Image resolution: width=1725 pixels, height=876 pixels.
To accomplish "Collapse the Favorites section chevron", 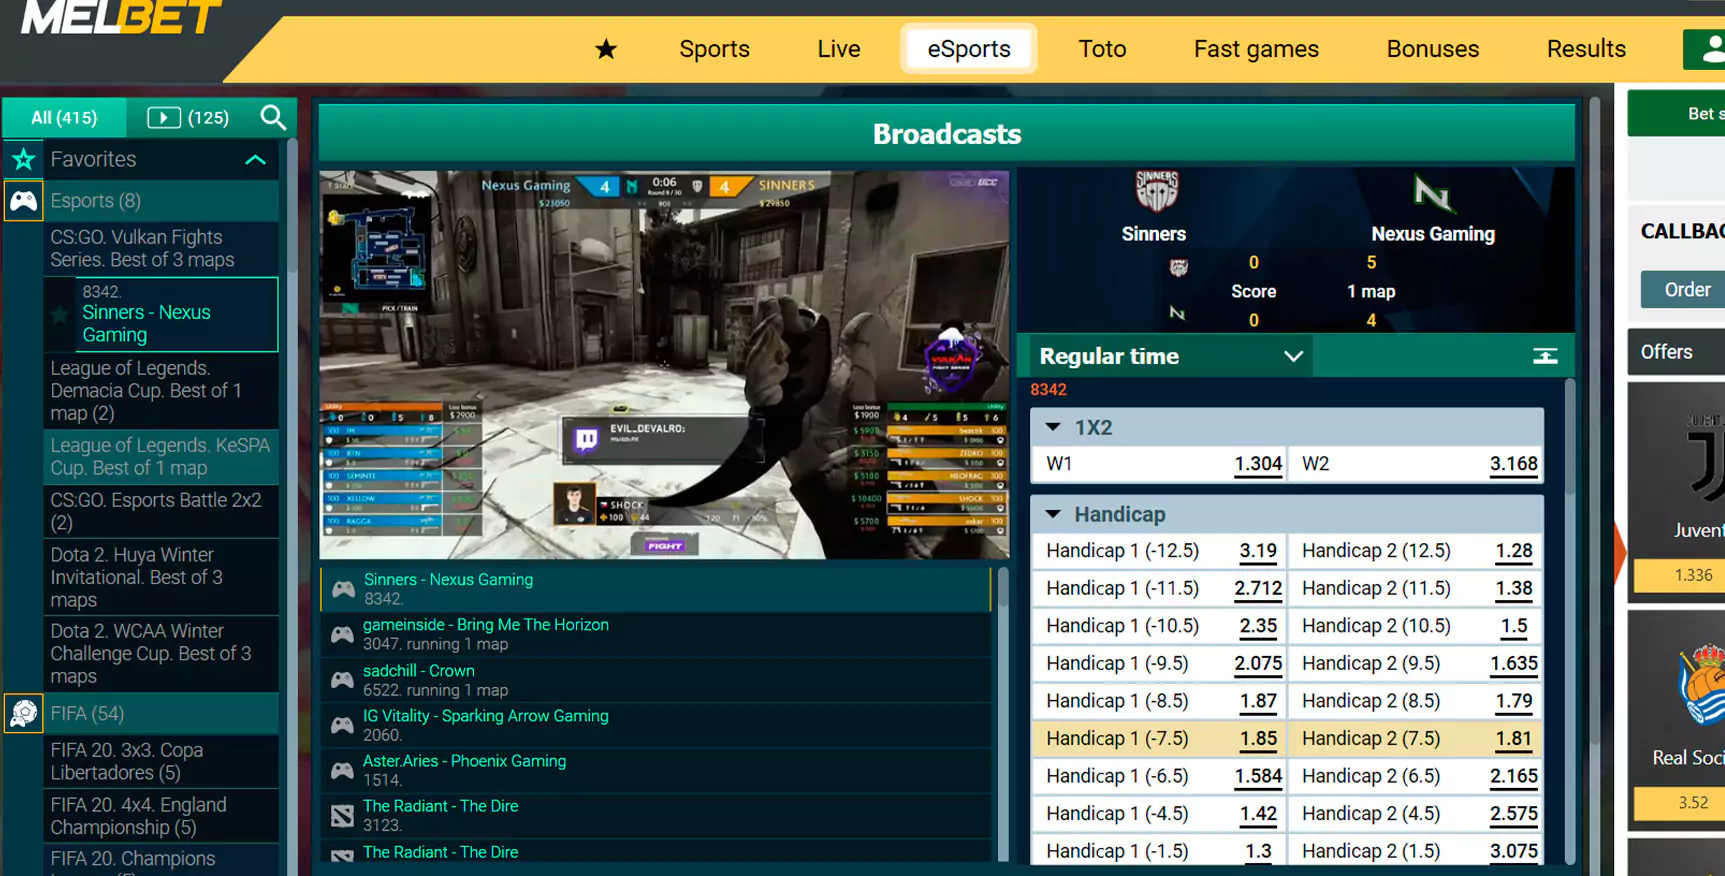I will 256,160.
